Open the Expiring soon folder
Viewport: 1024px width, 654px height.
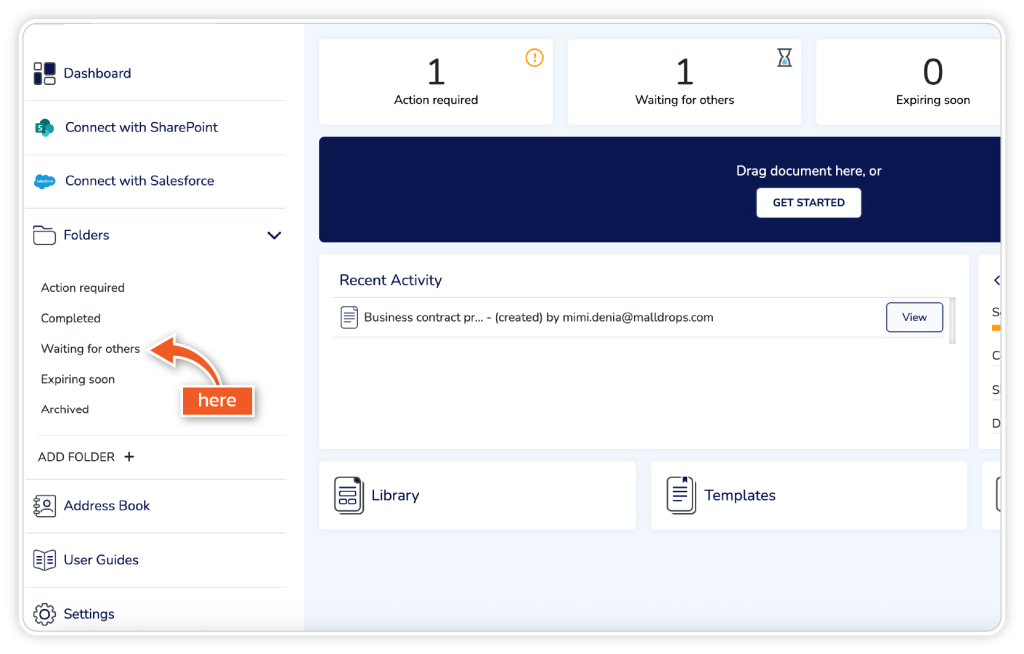pos(78,379)
